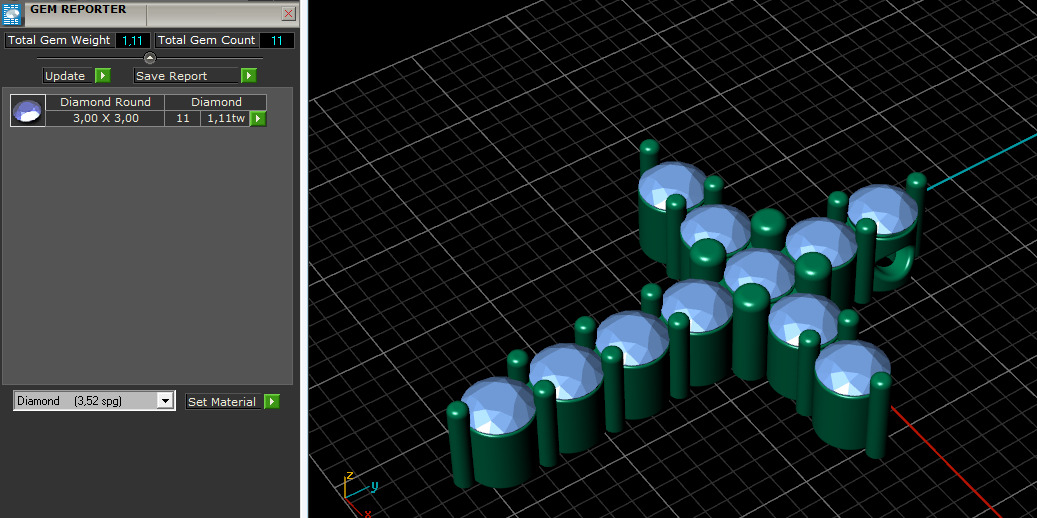Click green arrow beside 1,11tw weight

point(258,118)
